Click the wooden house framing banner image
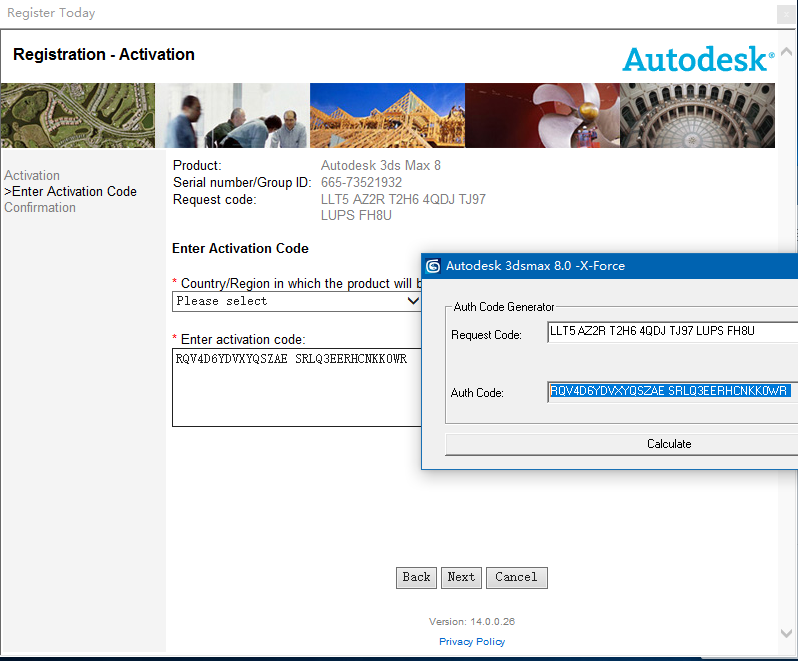This screenshot has width=798, height=661. (387, 115)
